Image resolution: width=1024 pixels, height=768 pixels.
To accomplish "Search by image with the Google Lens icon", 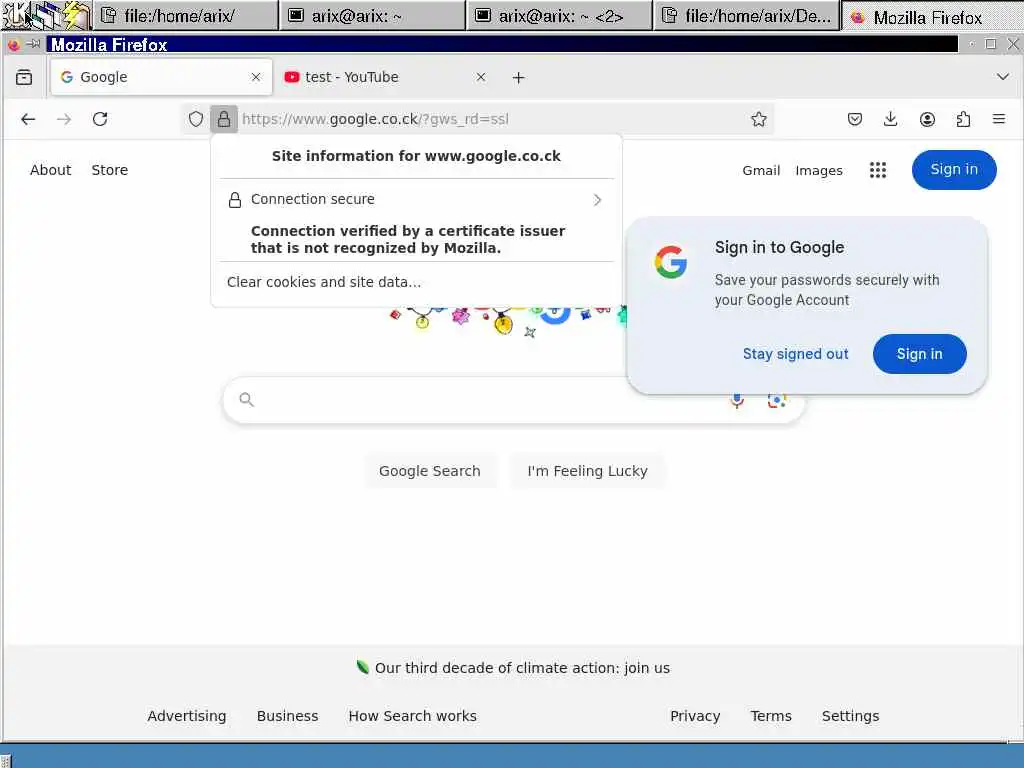I will click(776, 400).
